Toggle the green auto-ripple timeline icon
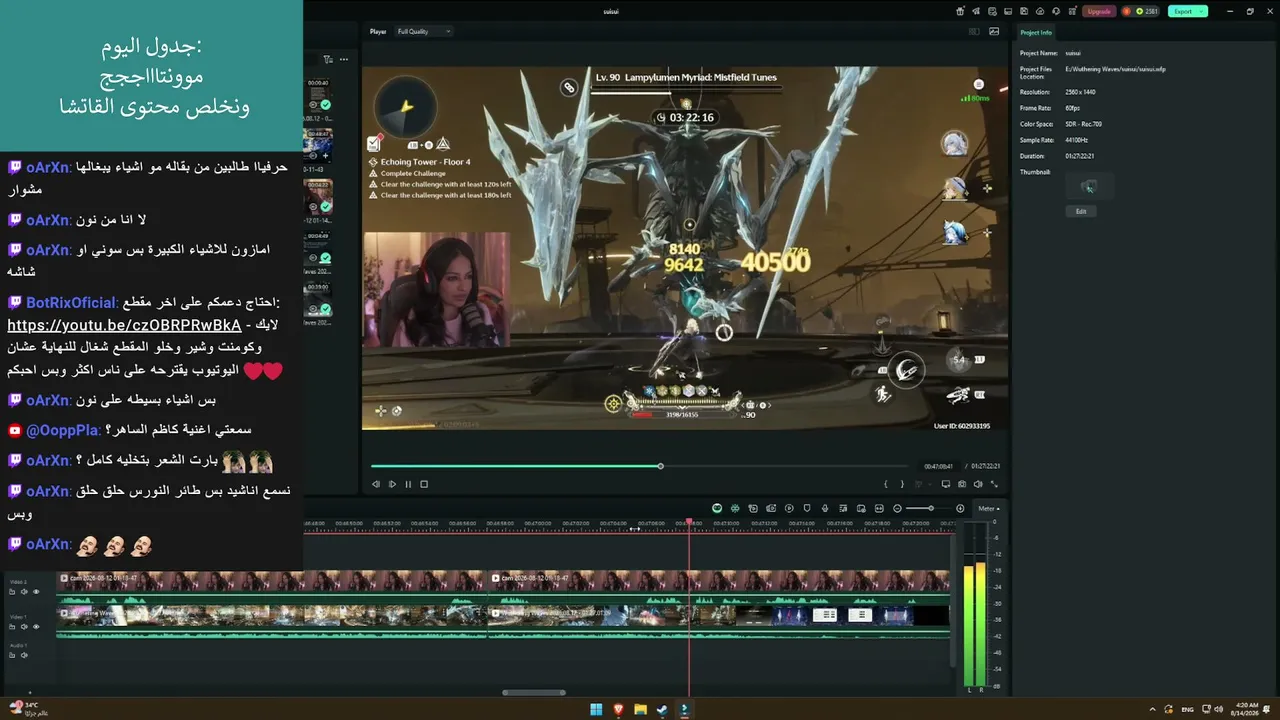1280x720 pixels. pos(717,508)
